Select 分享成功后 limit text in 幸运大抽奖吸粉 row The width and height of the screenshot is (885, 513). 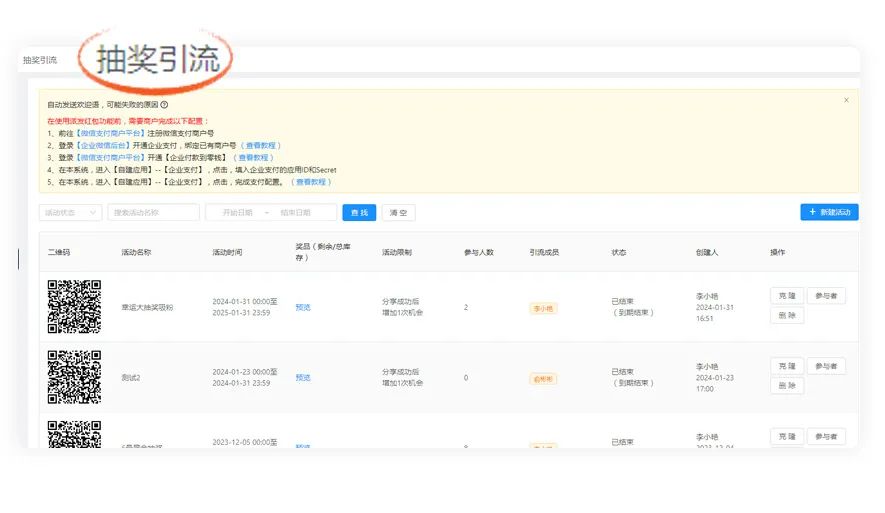(400, 301)
